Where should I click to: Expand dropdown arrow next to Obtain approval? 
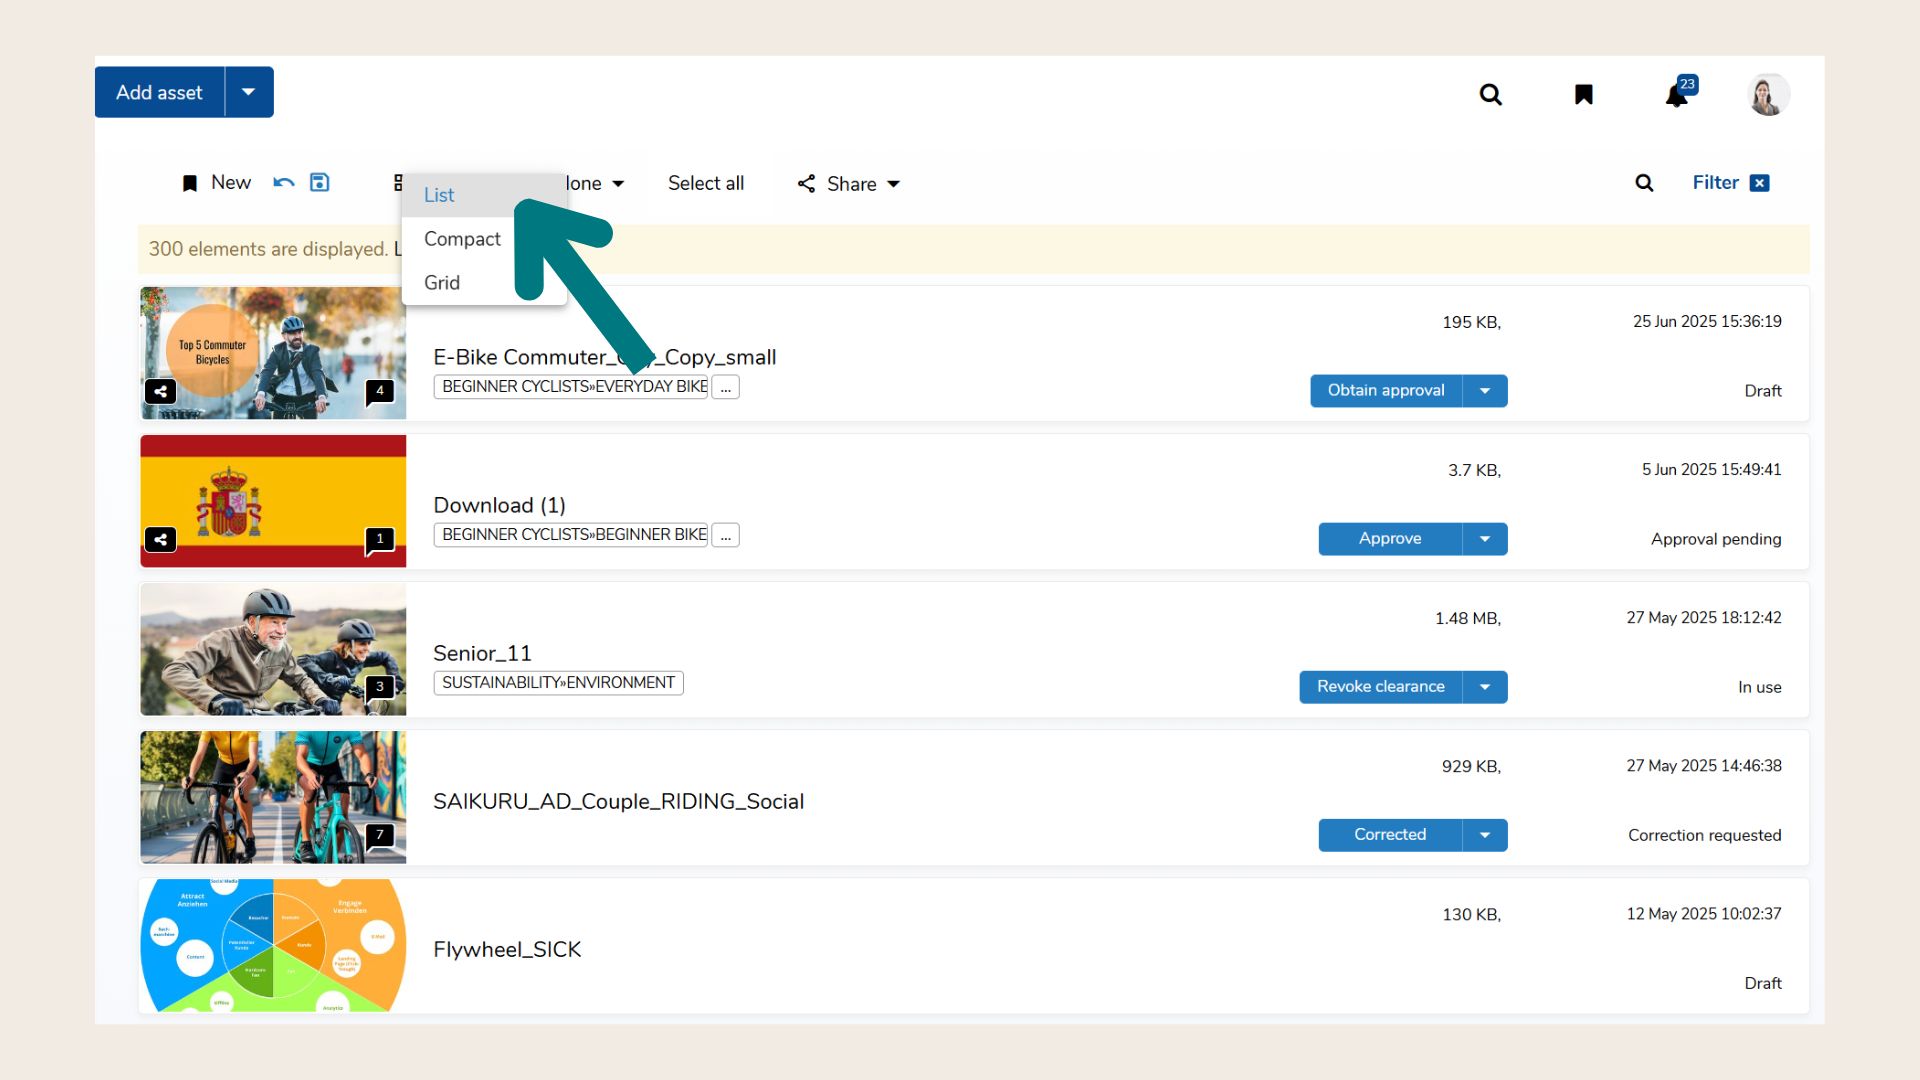(1485, 391)
